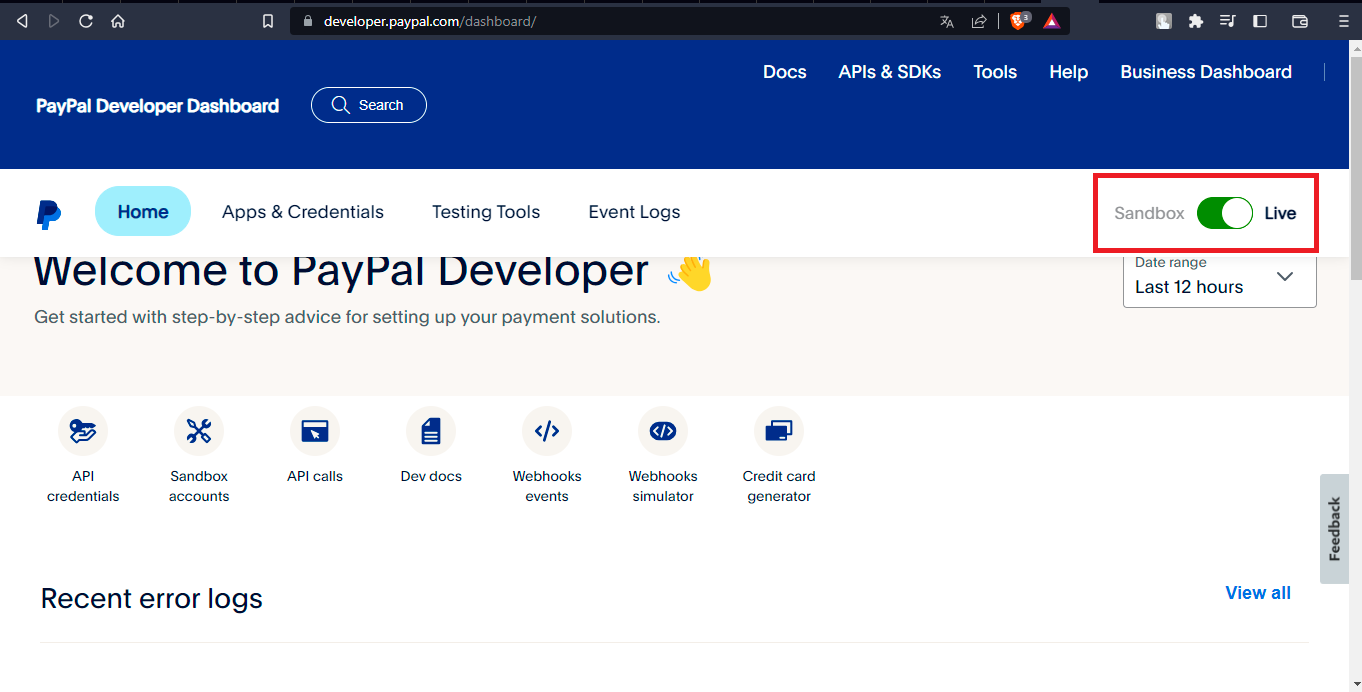Open the Brave Shields lion icon
The width and height of the screenshot is (1362, 692).
1019,20
